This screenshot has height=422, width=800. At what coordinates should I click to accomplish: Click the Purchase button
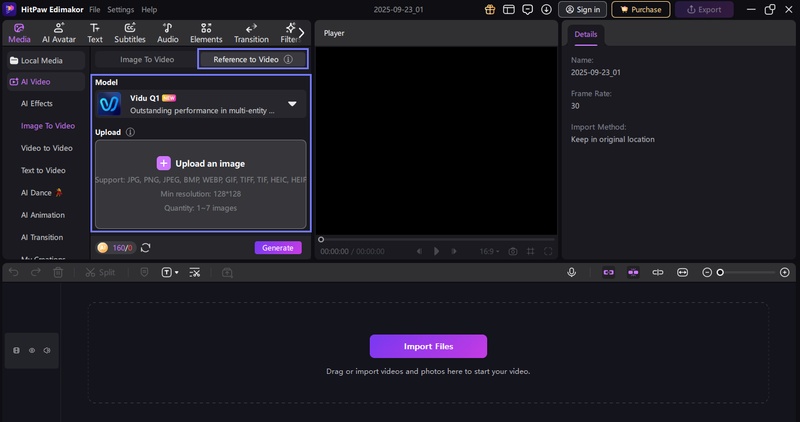tap(640, 9)
